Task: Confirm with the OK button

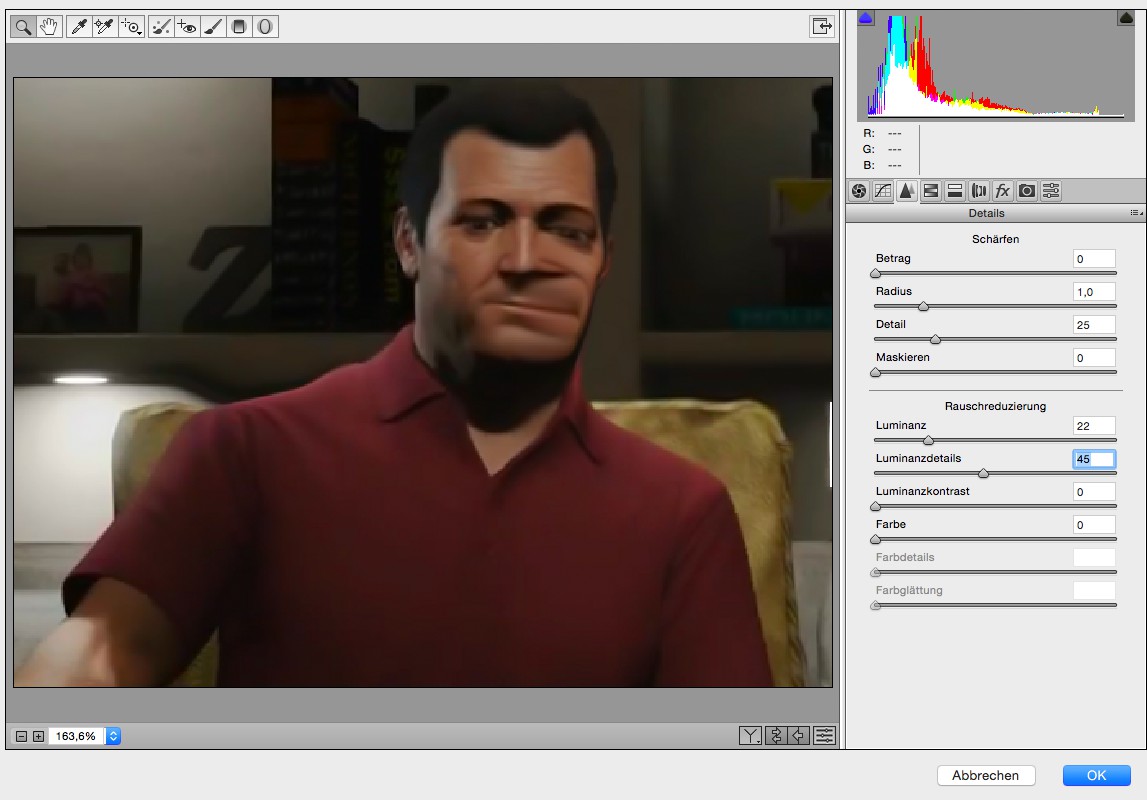Action: point(1096,775)
